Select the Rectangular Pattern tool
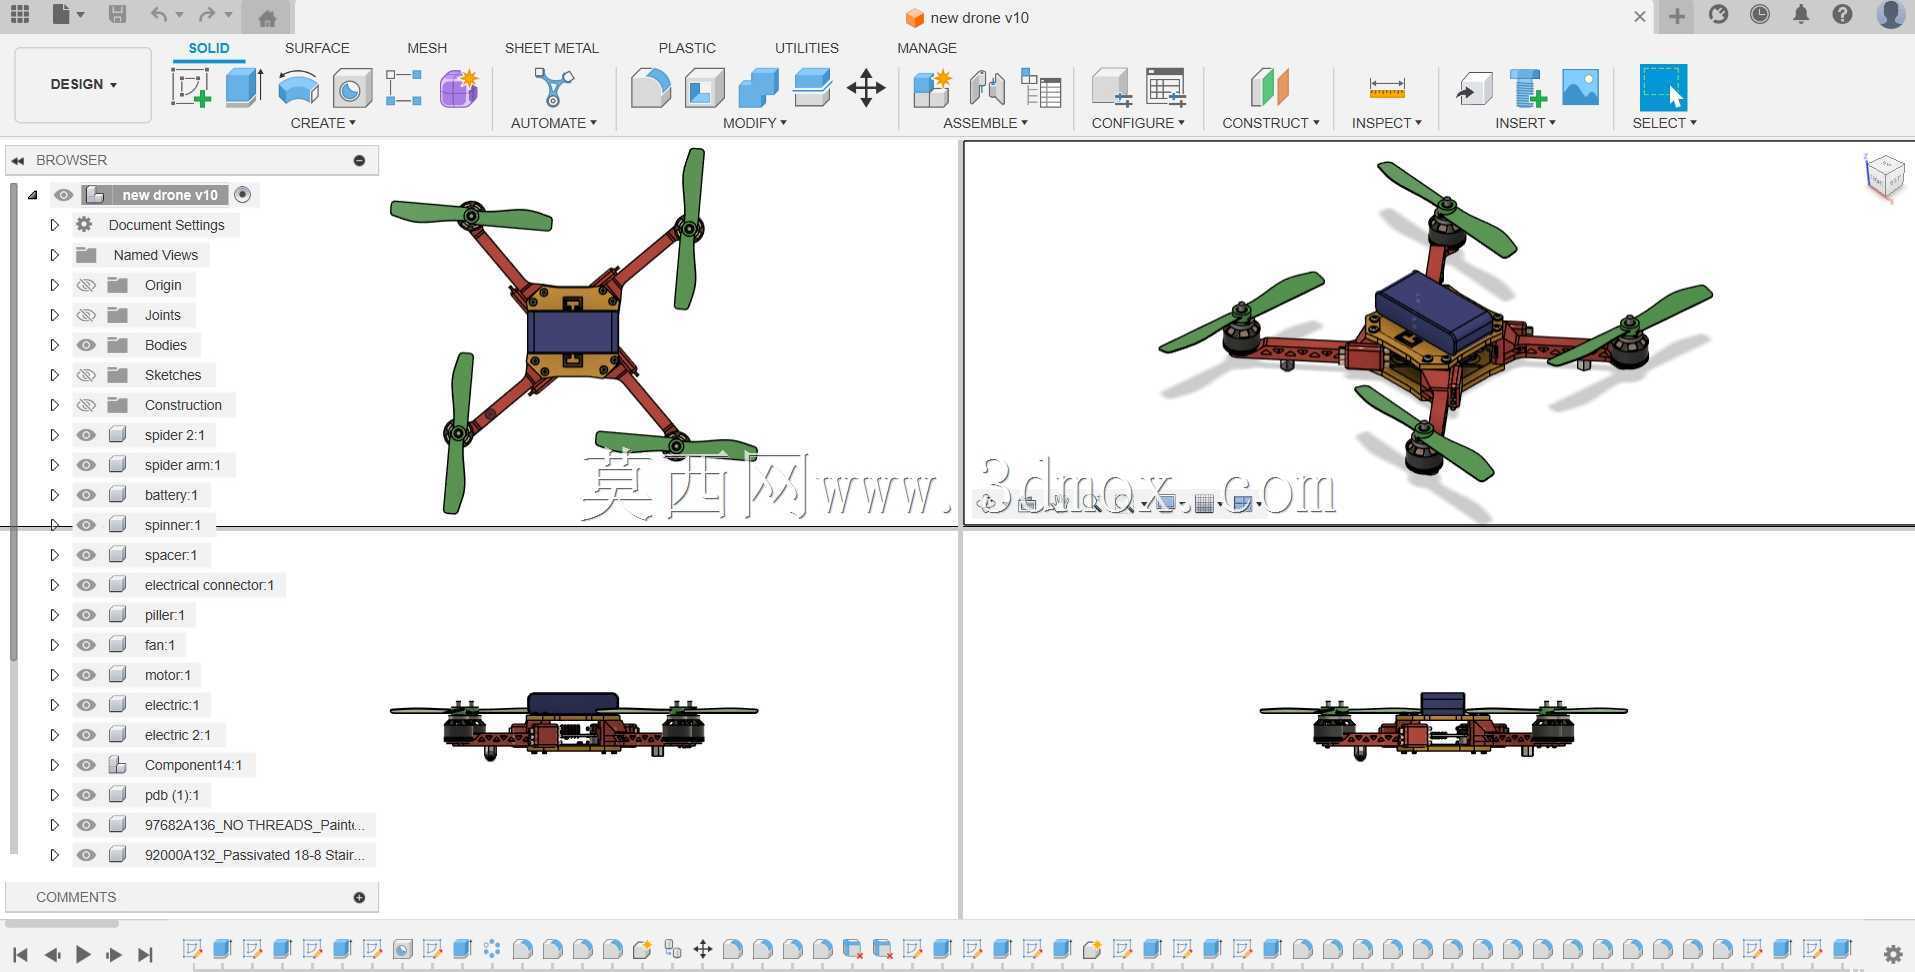 pyautogui.click(x=404, y=88)
